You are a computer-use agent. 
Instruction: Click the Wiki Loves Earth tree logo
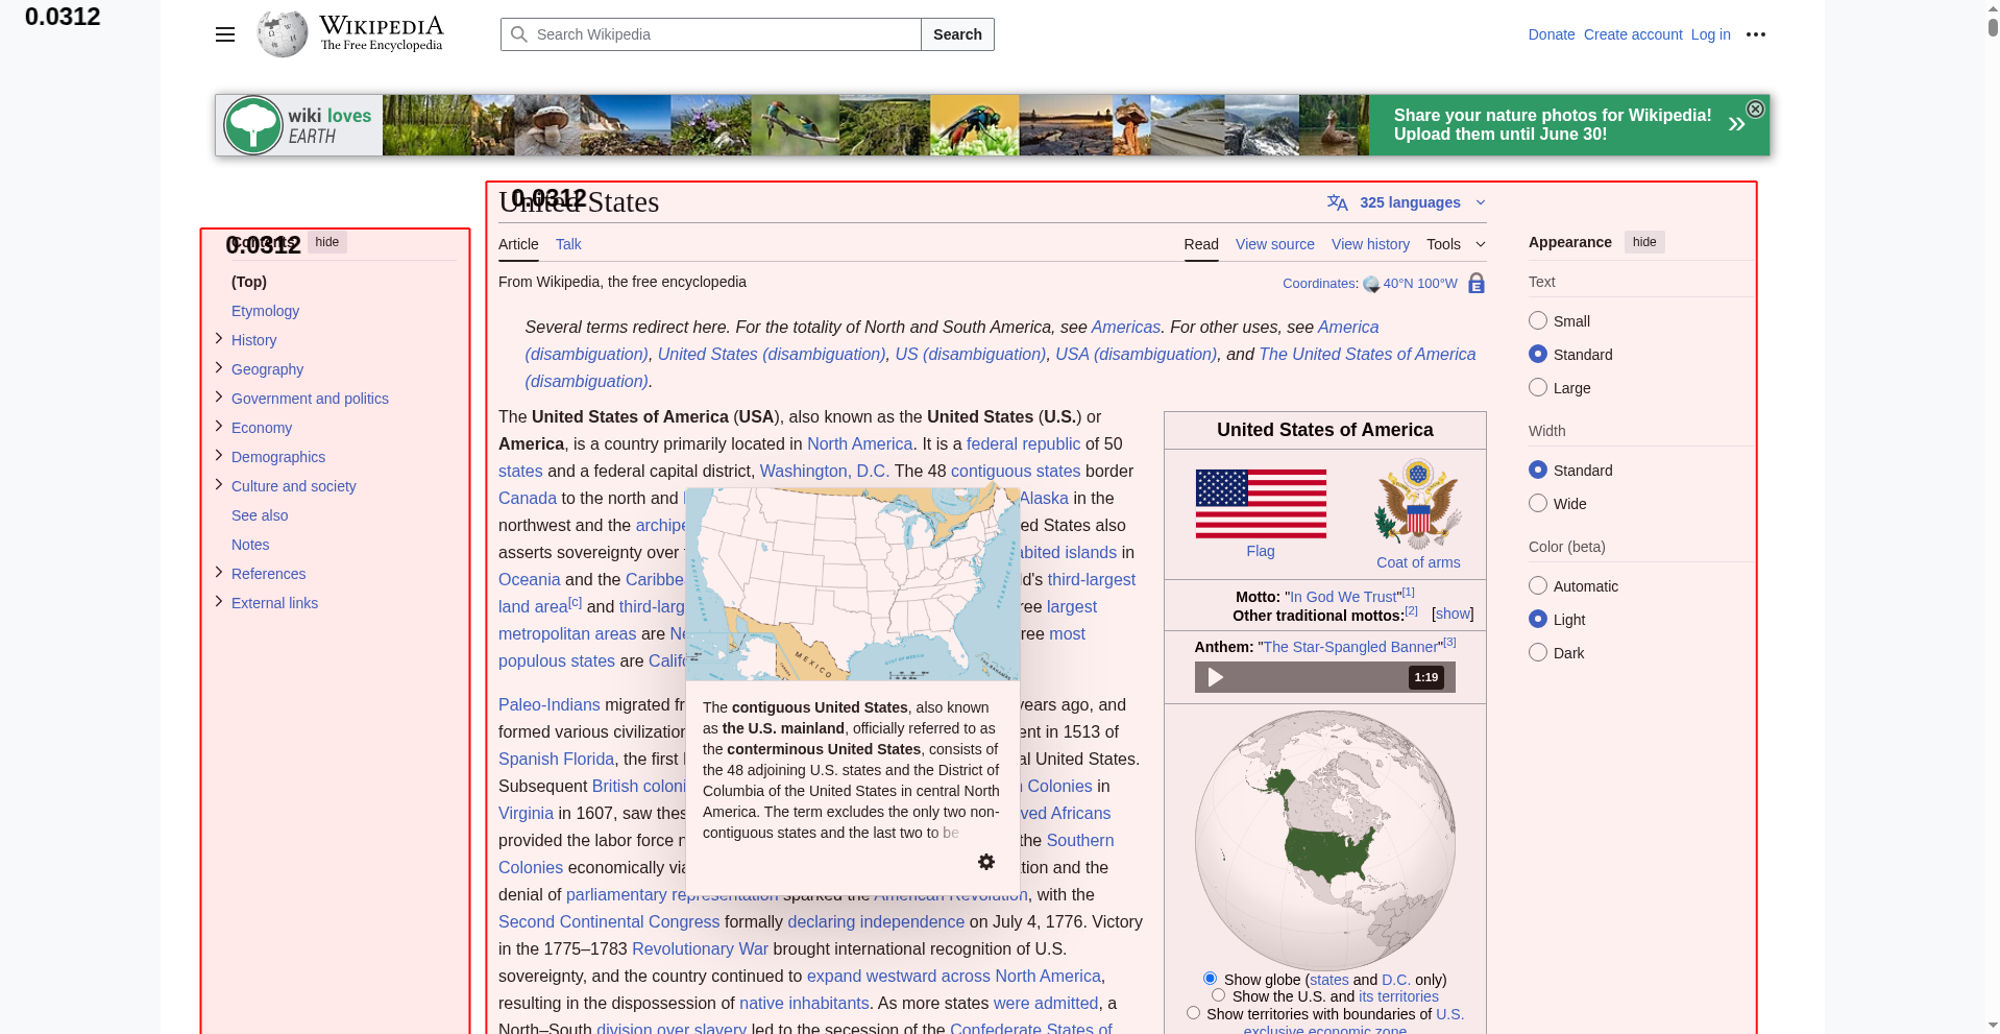253,125
